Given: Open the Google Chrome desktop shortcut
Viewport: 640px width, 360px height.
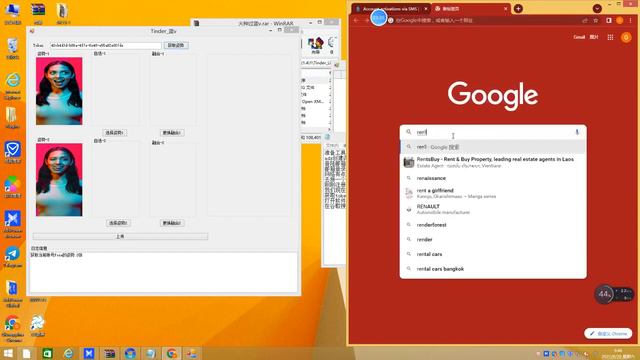Looking at the screenshot, I should pos(13,328).
